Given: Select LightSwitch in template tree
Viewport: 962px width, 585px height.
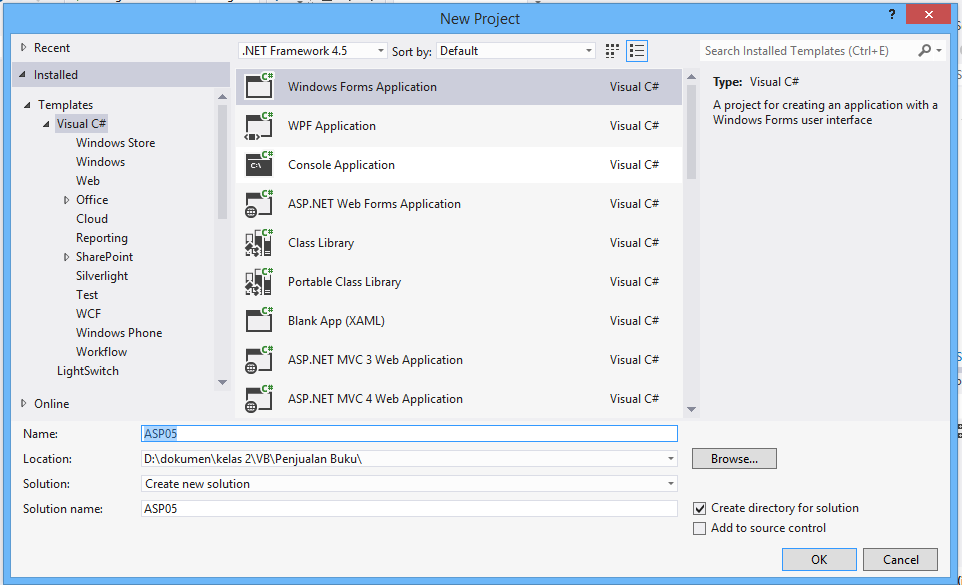Looking at the screenshot, I should (x=88, y=371).
